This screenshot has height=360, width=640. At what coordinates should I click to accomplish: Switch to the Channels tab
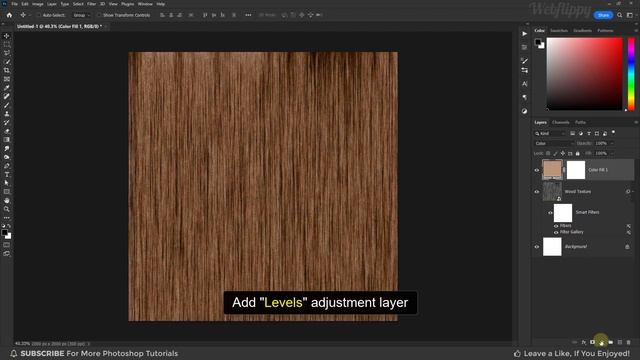coord(560,122)
